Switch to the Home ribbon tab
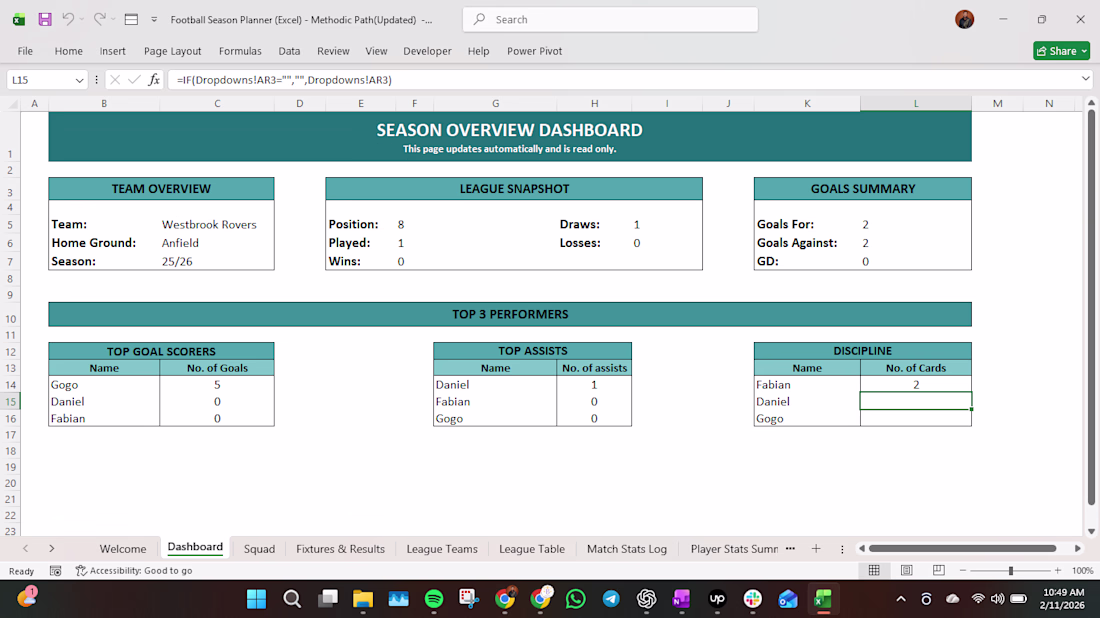 pos(69,51)
